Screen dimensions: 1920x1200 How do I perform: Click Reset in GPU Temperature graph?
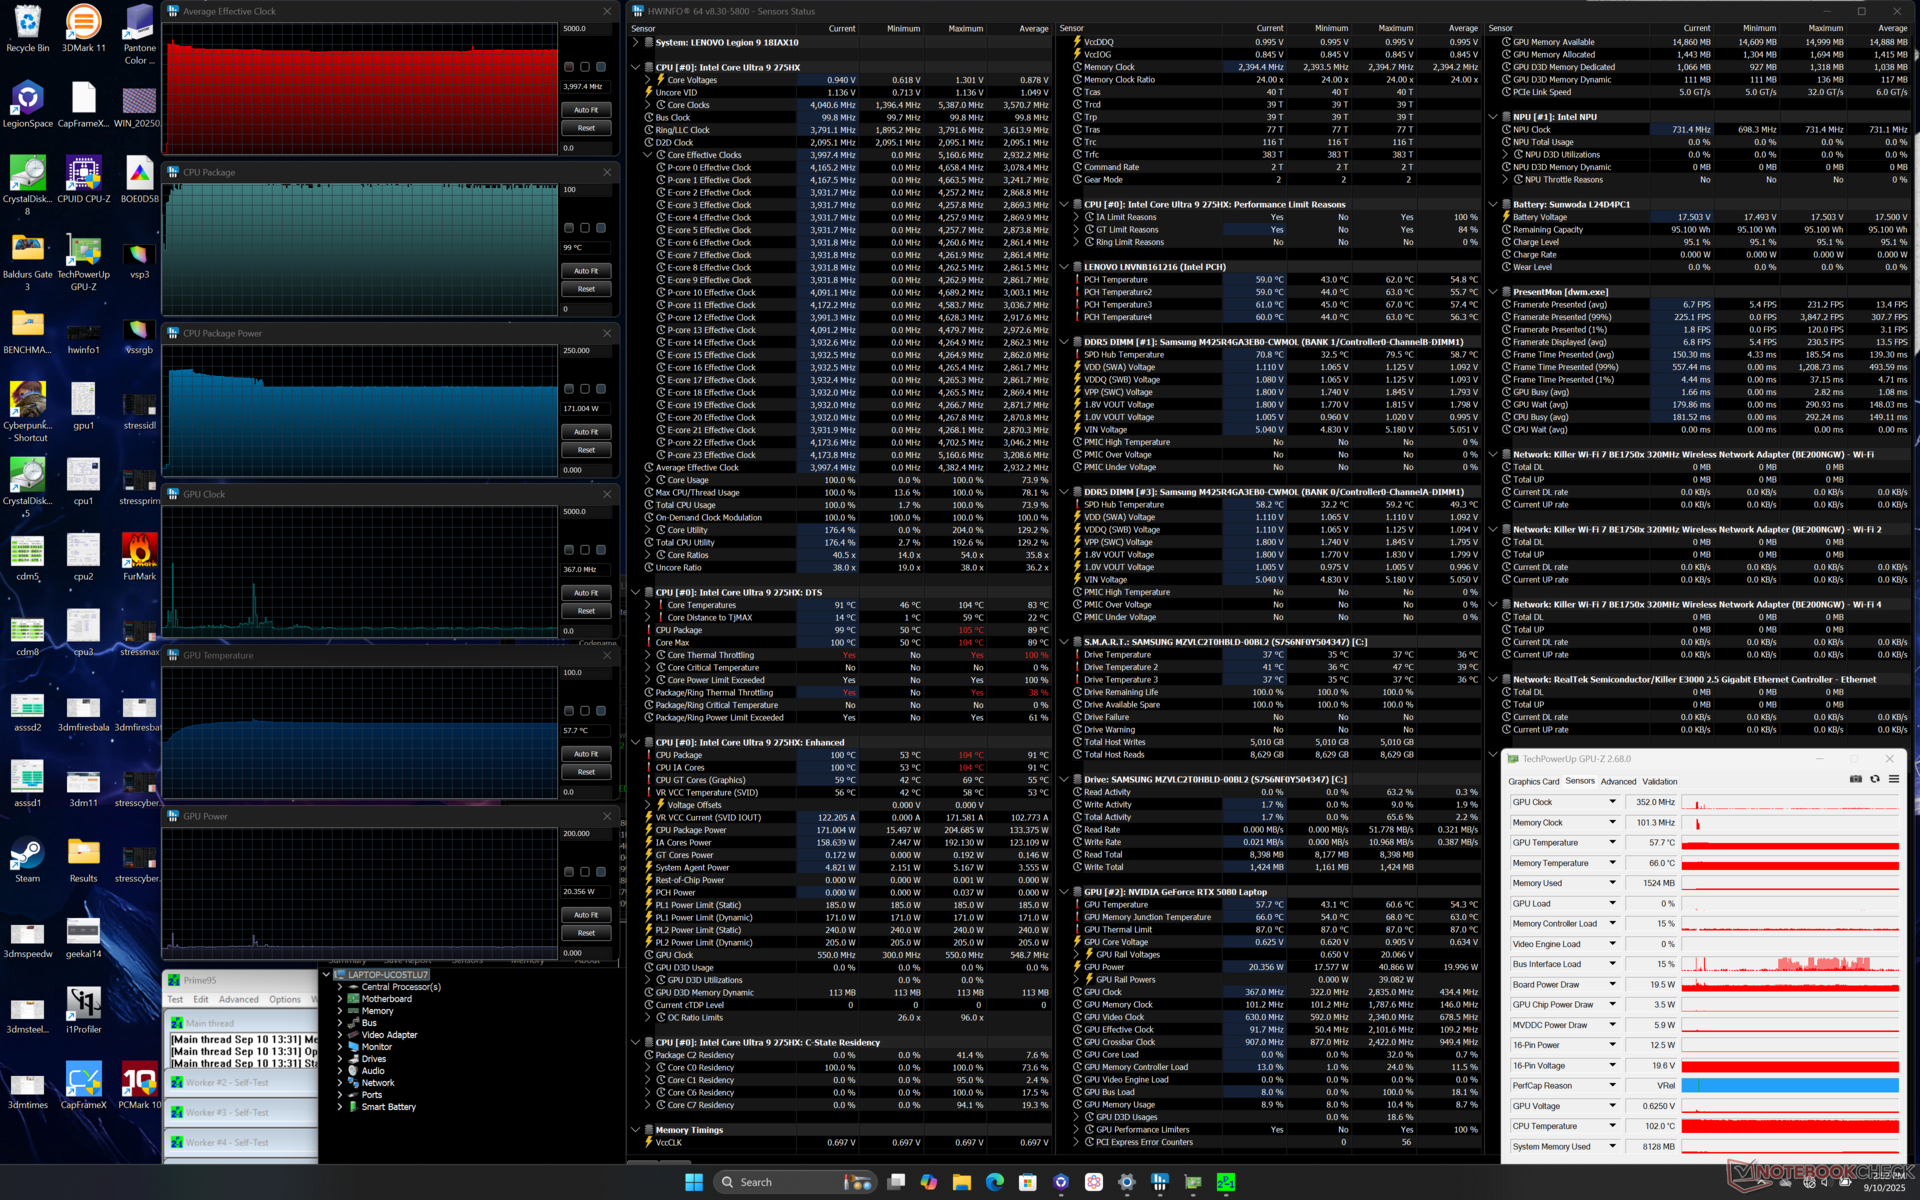[586, 772]
